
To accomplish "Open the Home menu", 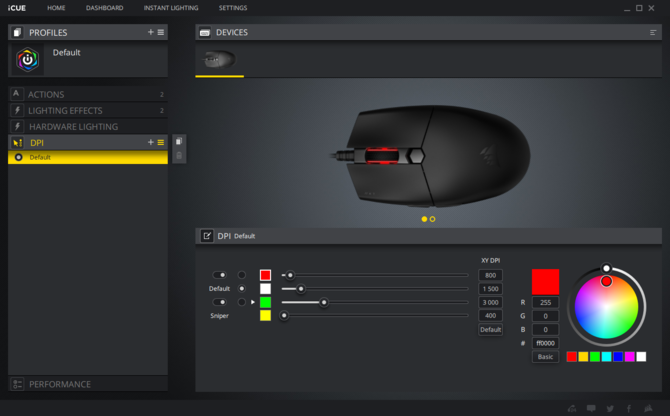I will pyautogui.click(x=56, y=8).
